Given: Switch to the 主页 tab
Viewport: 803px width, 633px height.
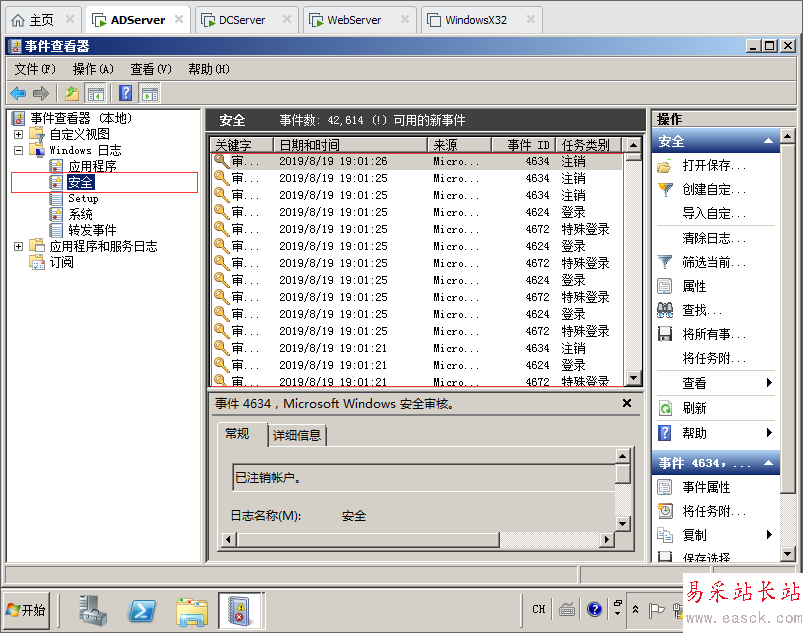Looking at the screenshot, I should [x=41, y=20].
